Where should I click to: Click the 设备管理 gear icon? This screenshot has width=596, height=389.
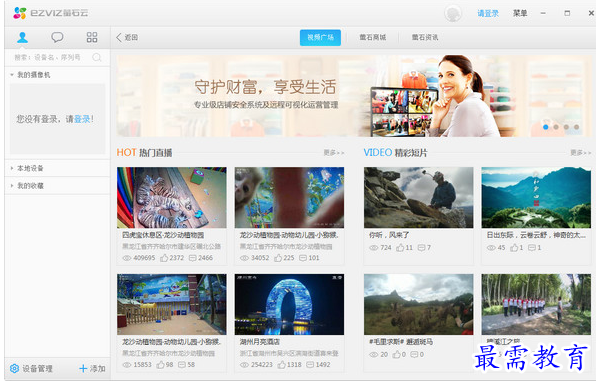pyautogui.click(x=14, y=368)
